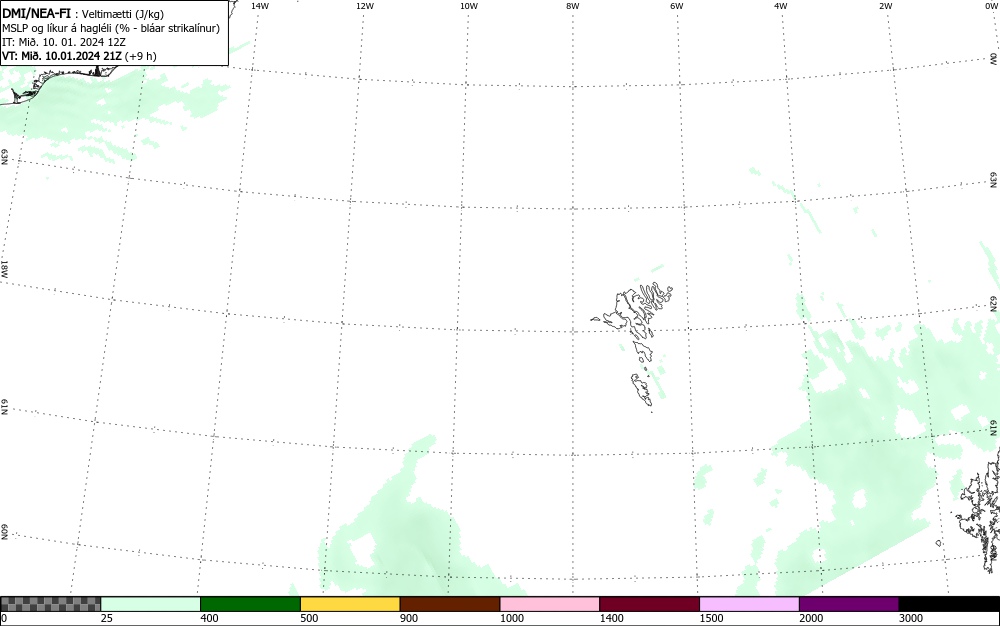Click the grey checkered 0–25 legend swatch
Screen dimensions: 1000x626
(x=51, y=604)
